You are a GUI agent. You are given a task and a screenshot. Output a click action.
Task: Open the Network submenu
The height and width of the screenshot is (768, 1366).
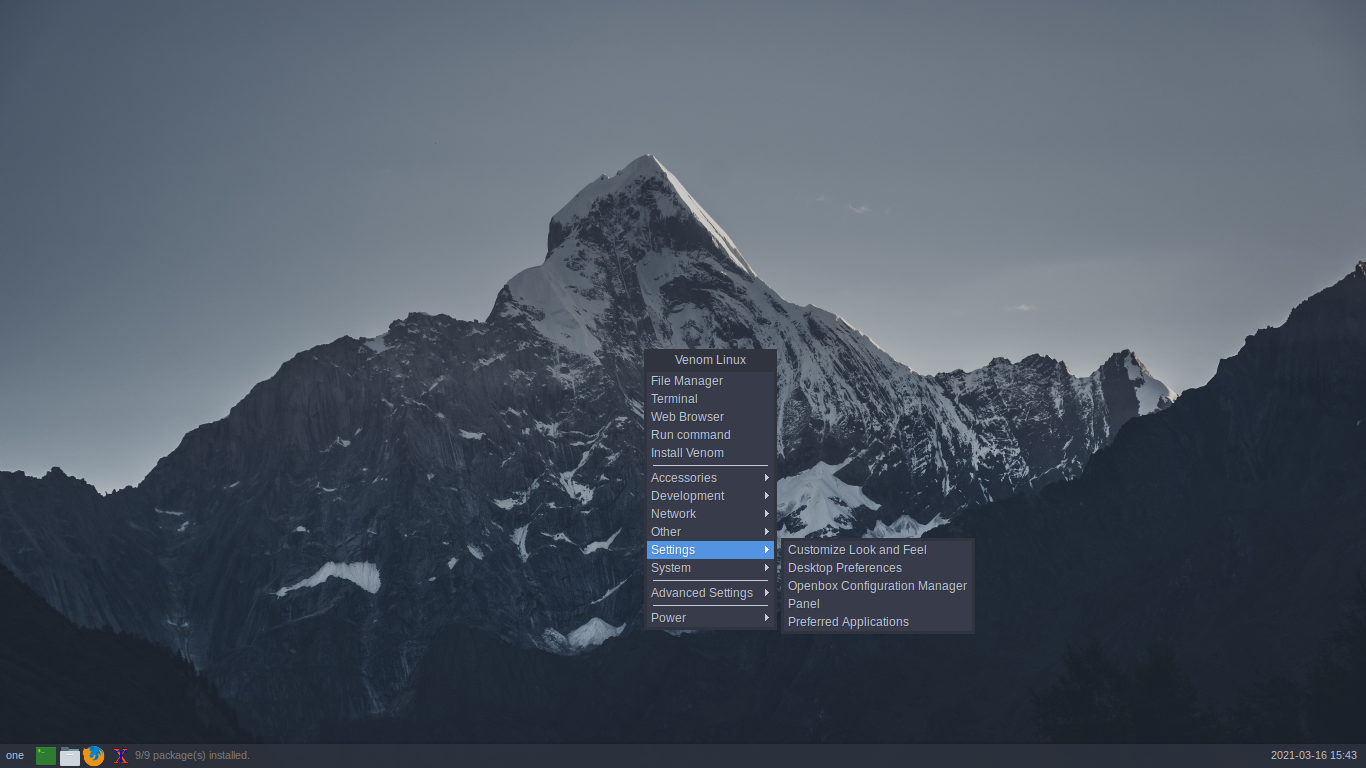click(x=710, y=514)
